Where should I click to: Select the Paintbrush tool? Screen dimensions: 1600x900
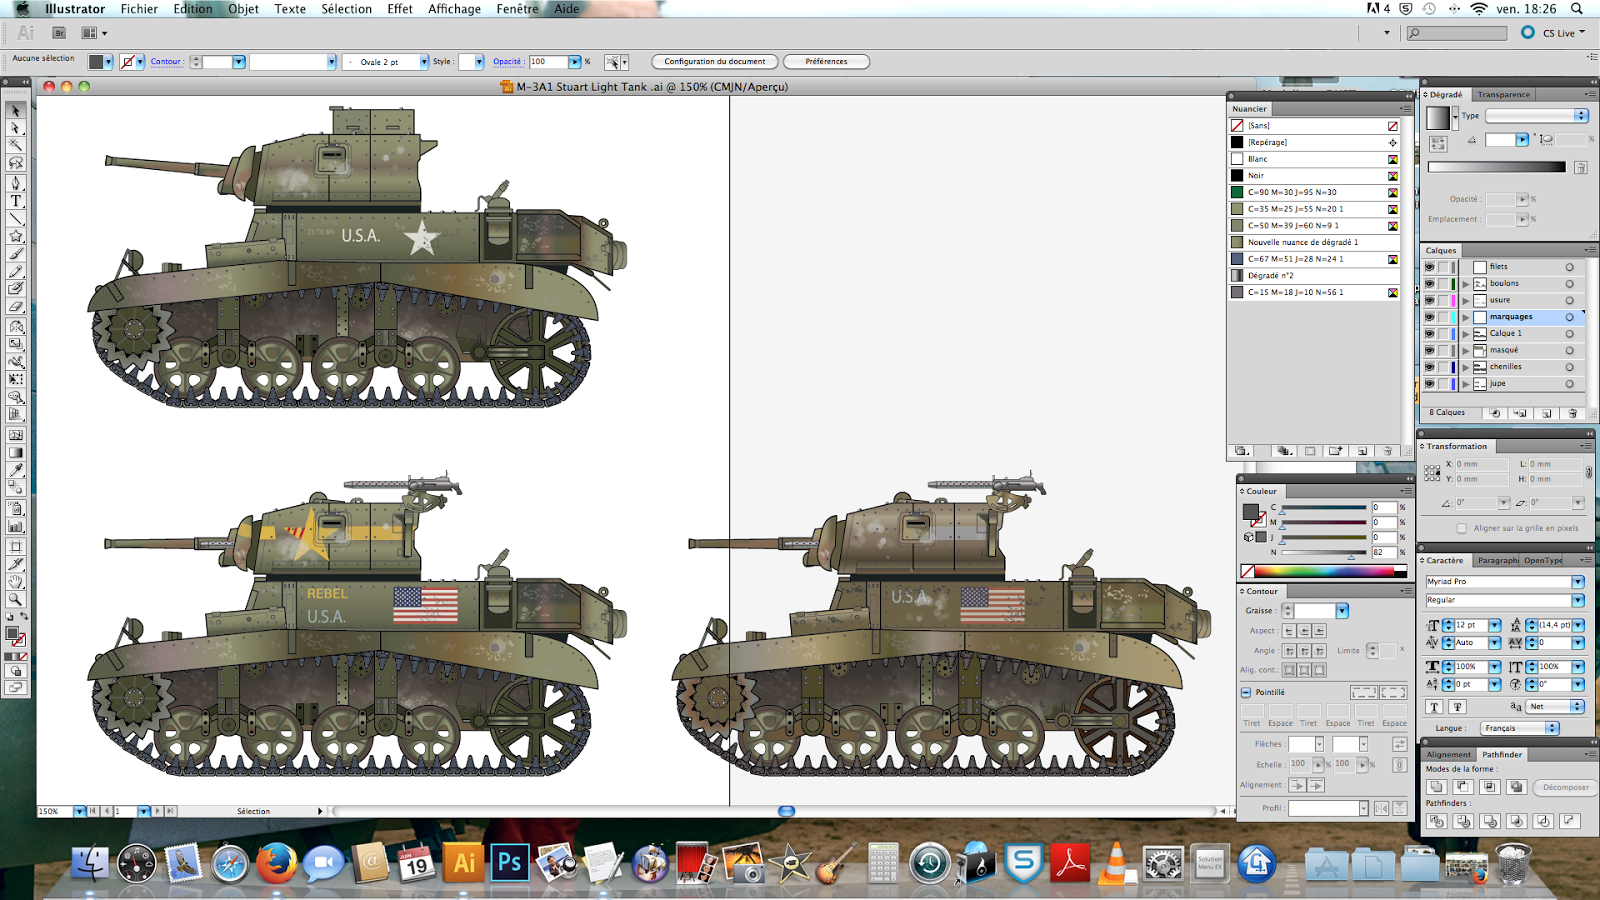point(16,254)
